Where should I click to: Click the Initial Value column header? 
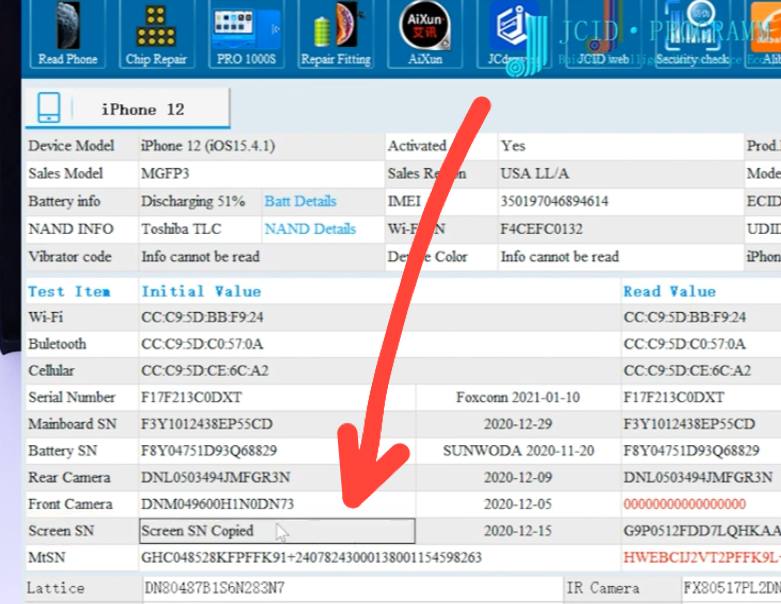coord(201,291)
